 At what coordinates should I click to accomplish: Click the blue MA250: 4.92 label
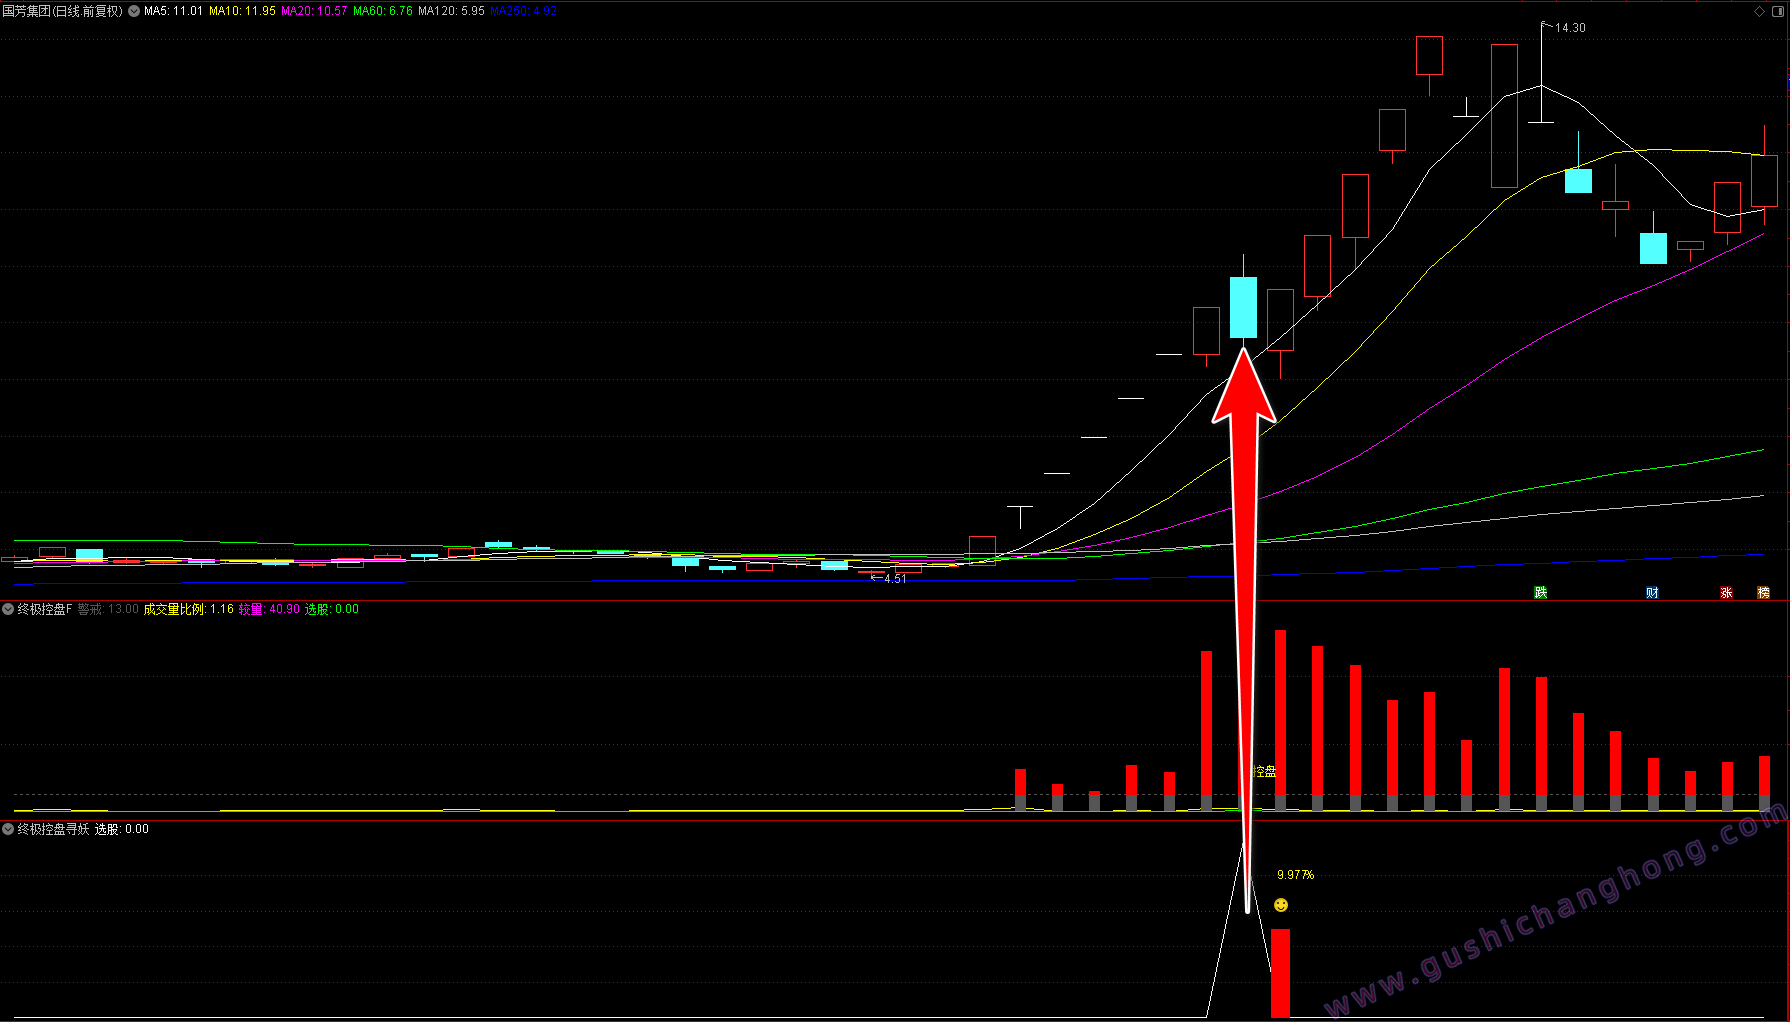point(523,11)
